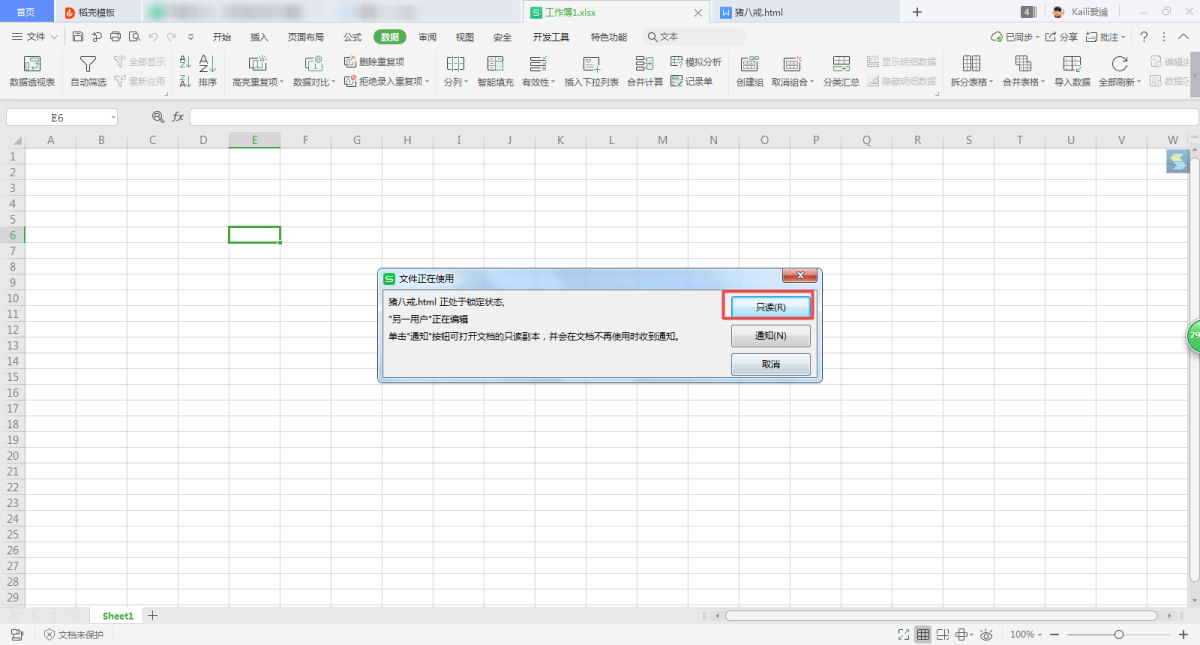Click the Read-Only (只读) button
This screenshot has height=645, width=1200.
point(770,307)
